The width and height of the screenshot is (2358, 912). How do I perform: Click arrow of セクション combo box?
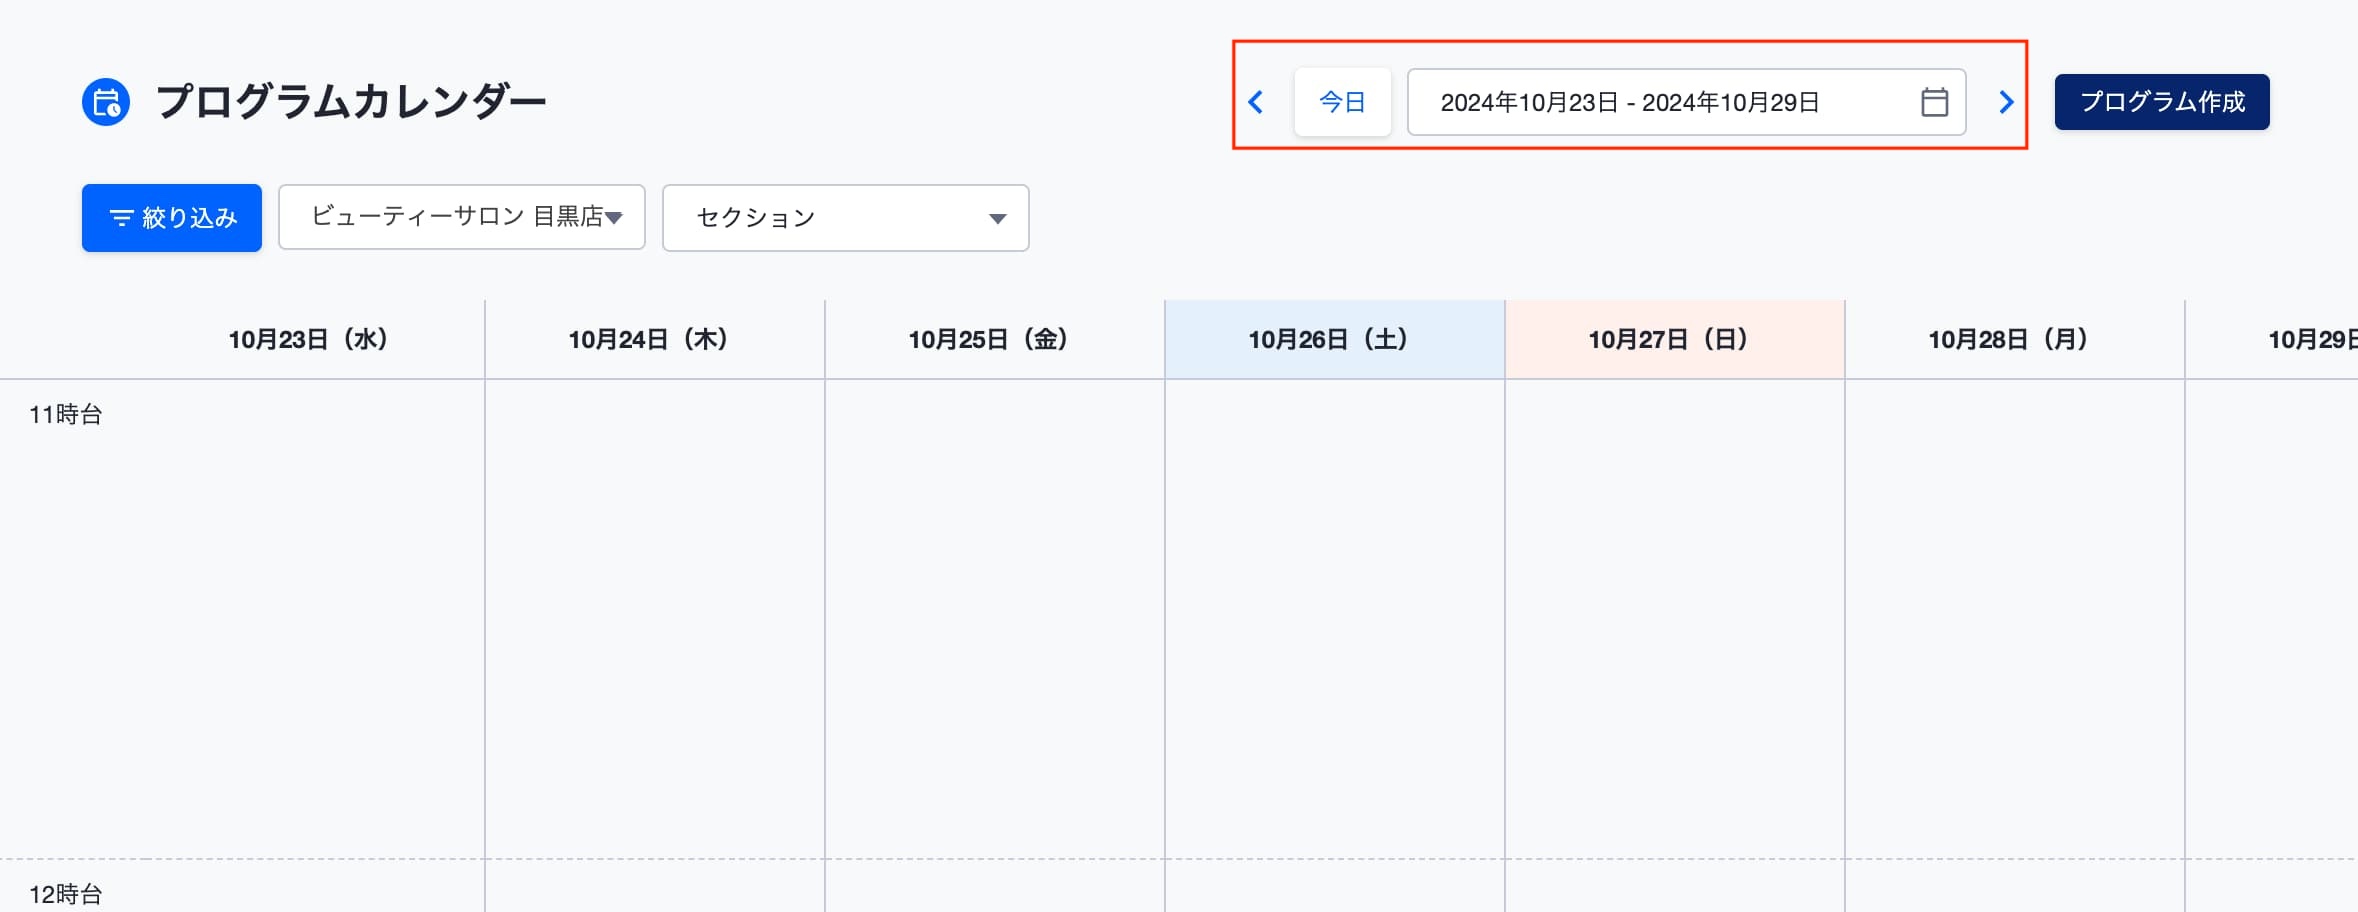tap(997, 219)
